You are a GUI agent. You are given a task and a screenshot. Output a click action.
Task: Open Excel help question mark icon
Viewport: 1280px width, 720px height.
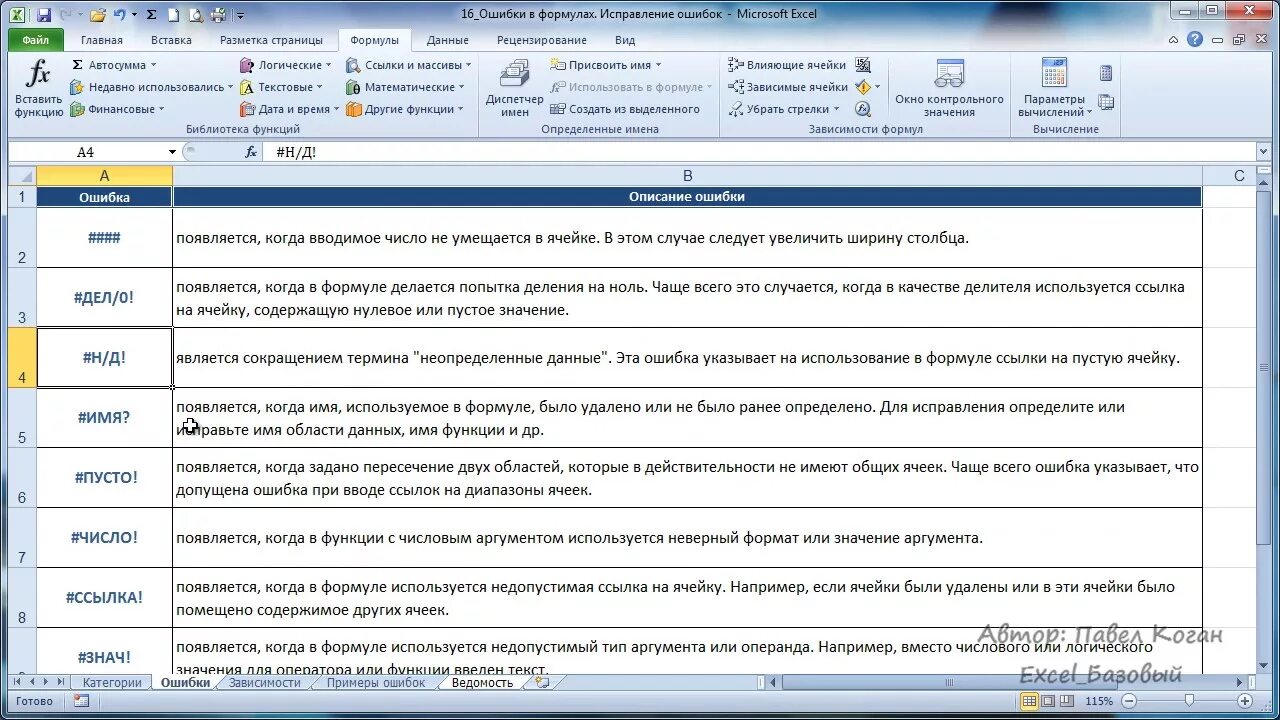[x=1195, y=40]
